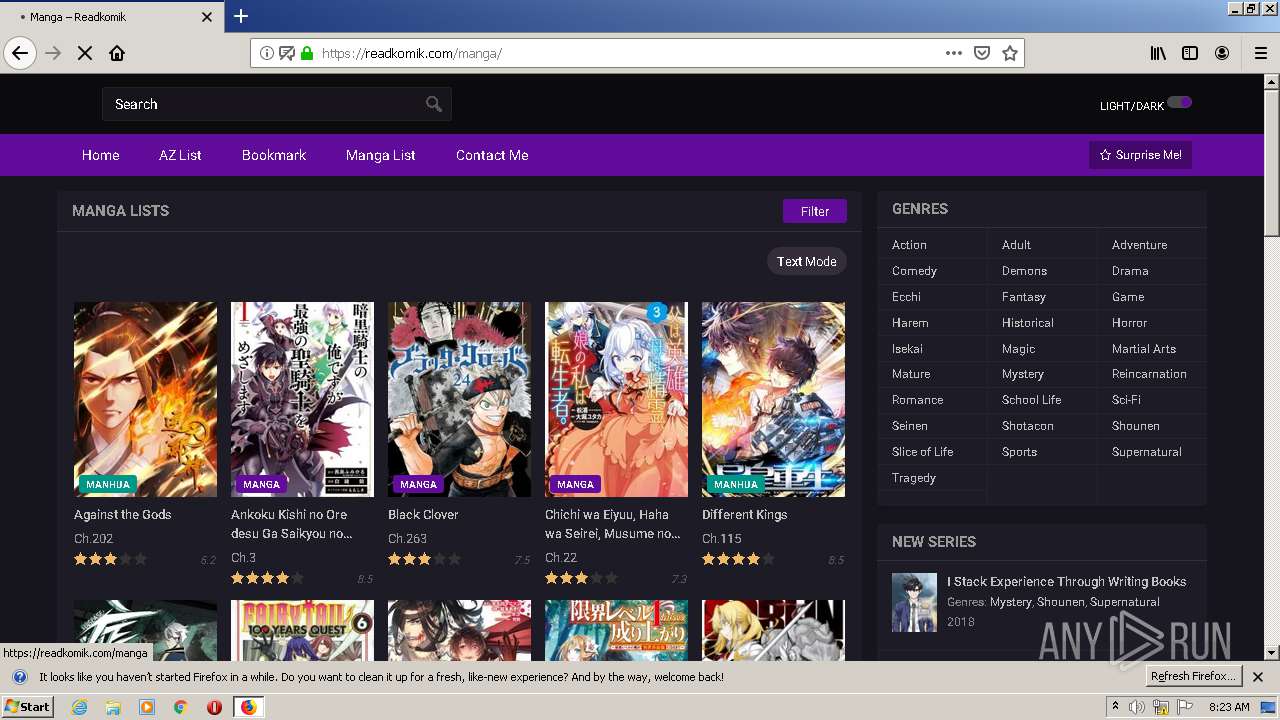Open Internet Explorer from the taskbar
This screenshot has width=1280, height=720.
point(80,707)
